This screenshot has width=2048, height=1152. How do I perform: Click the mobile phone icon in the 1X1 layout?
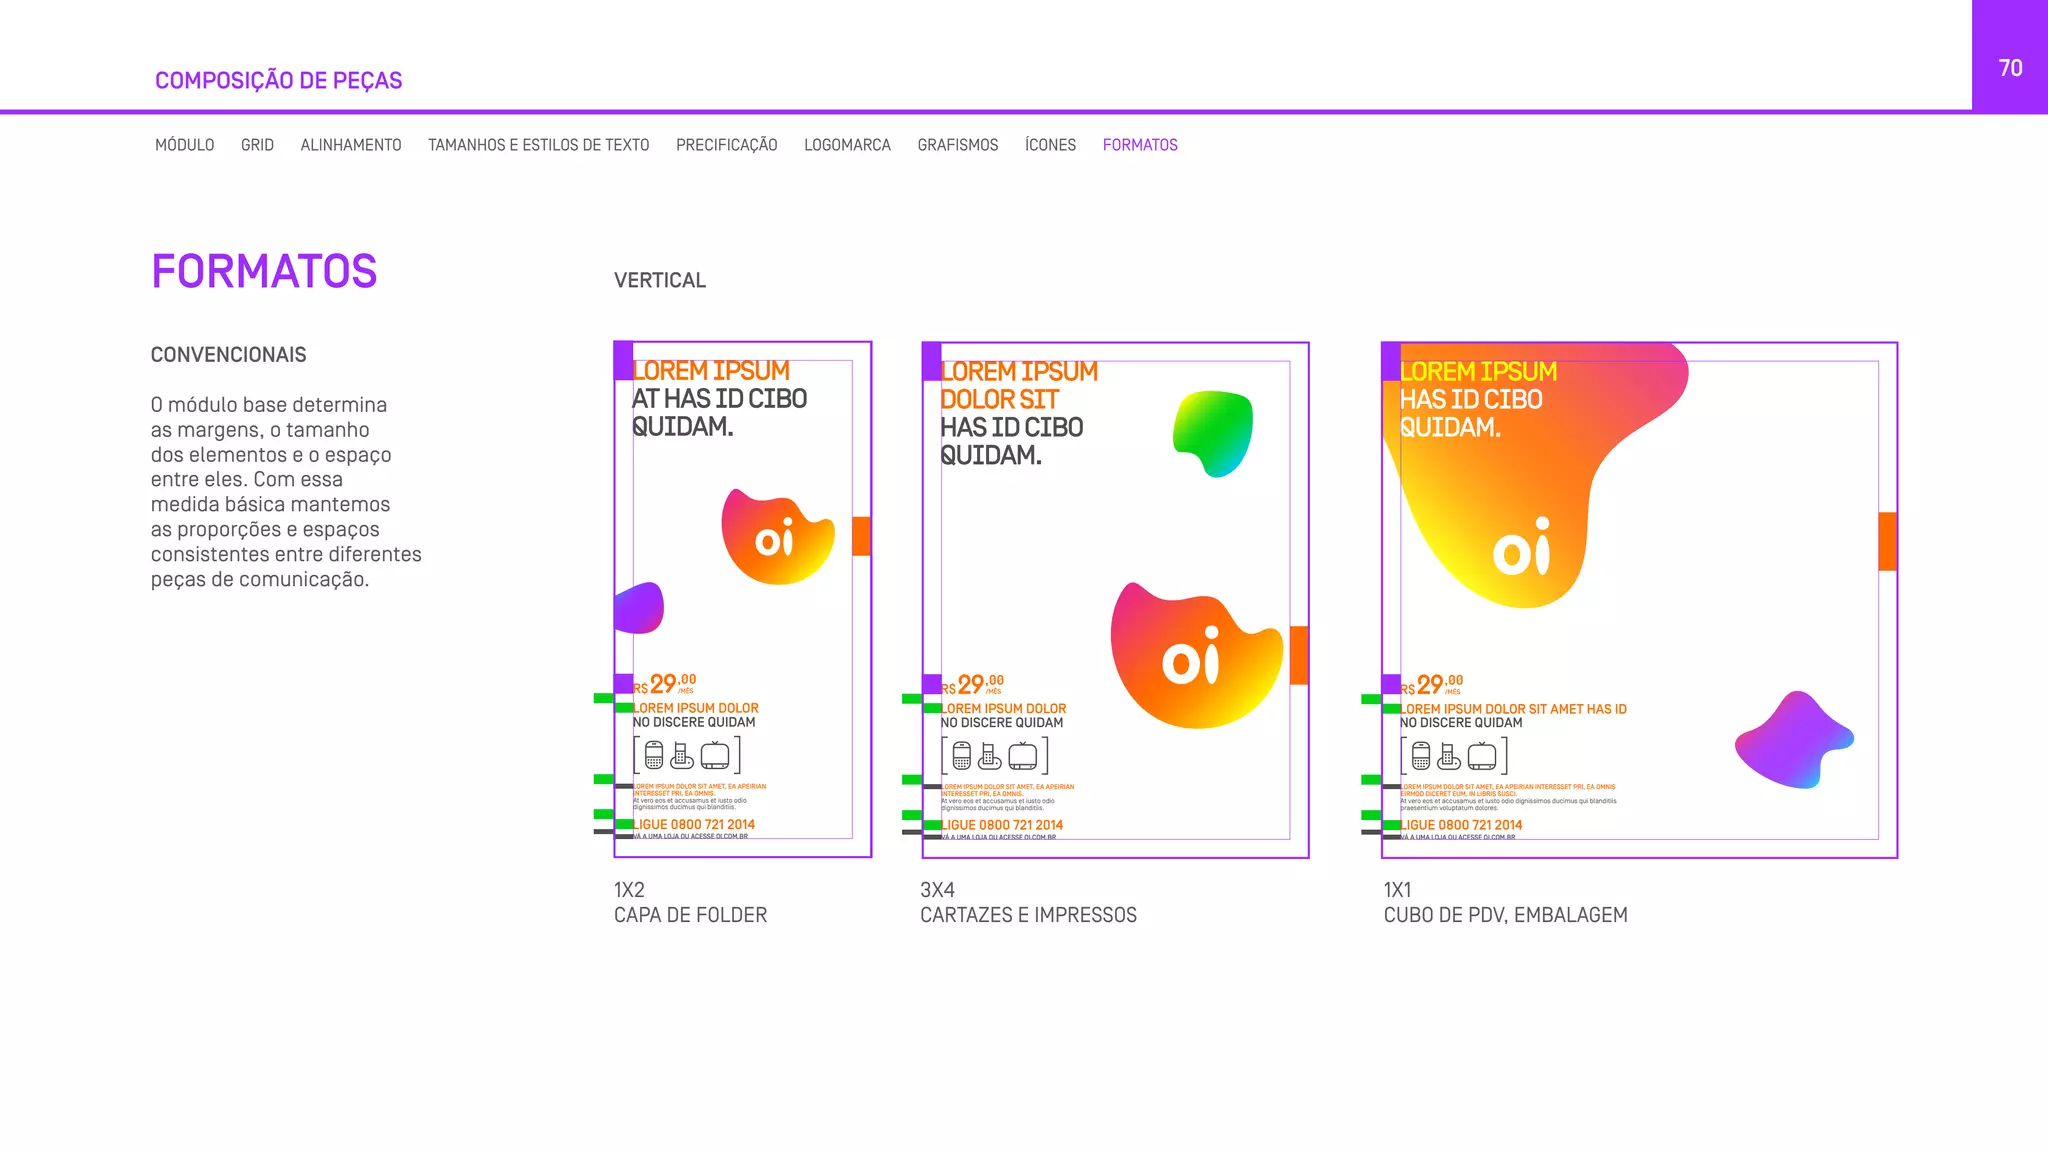1421,757
